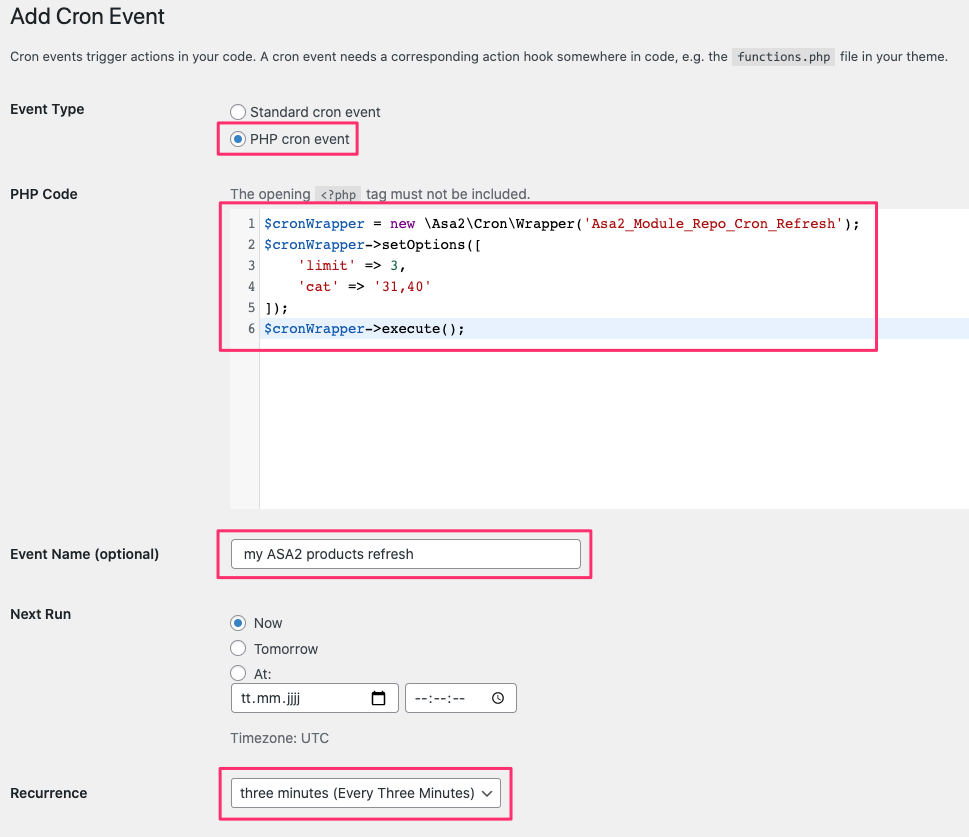969x837 pixels.
Task: Click line number 6 in the editor gutter
Action: [250, 328]
